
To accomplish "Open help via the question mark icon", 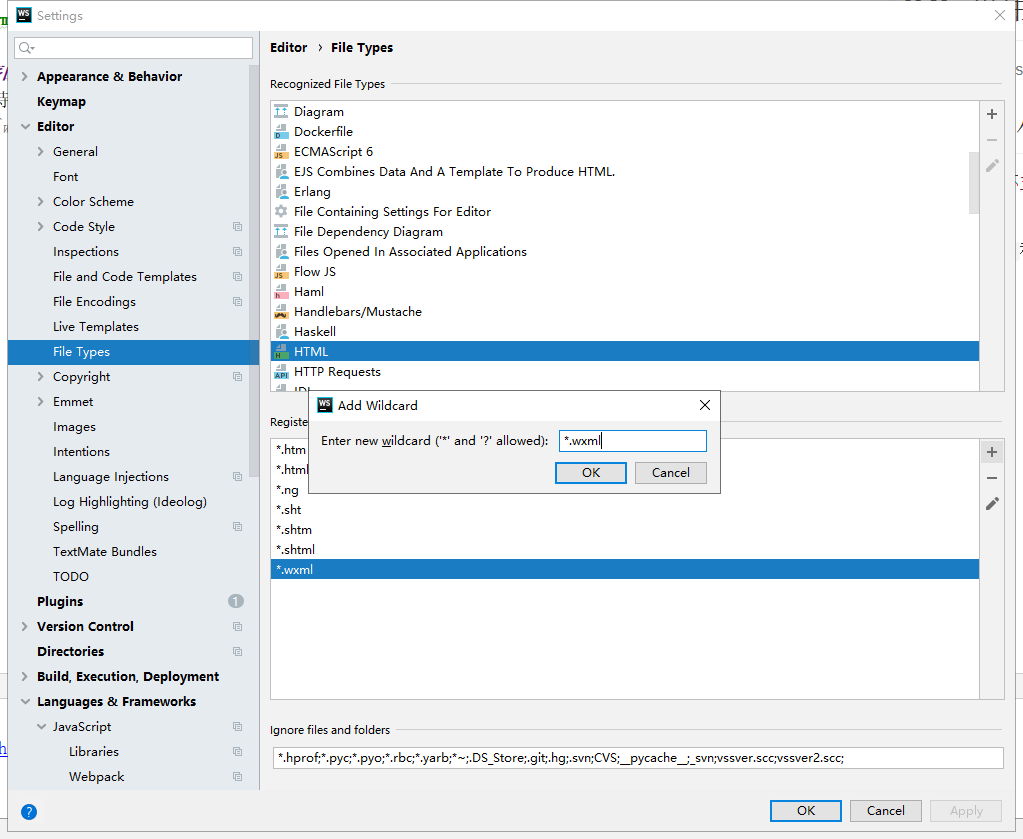I will [29, 812].
